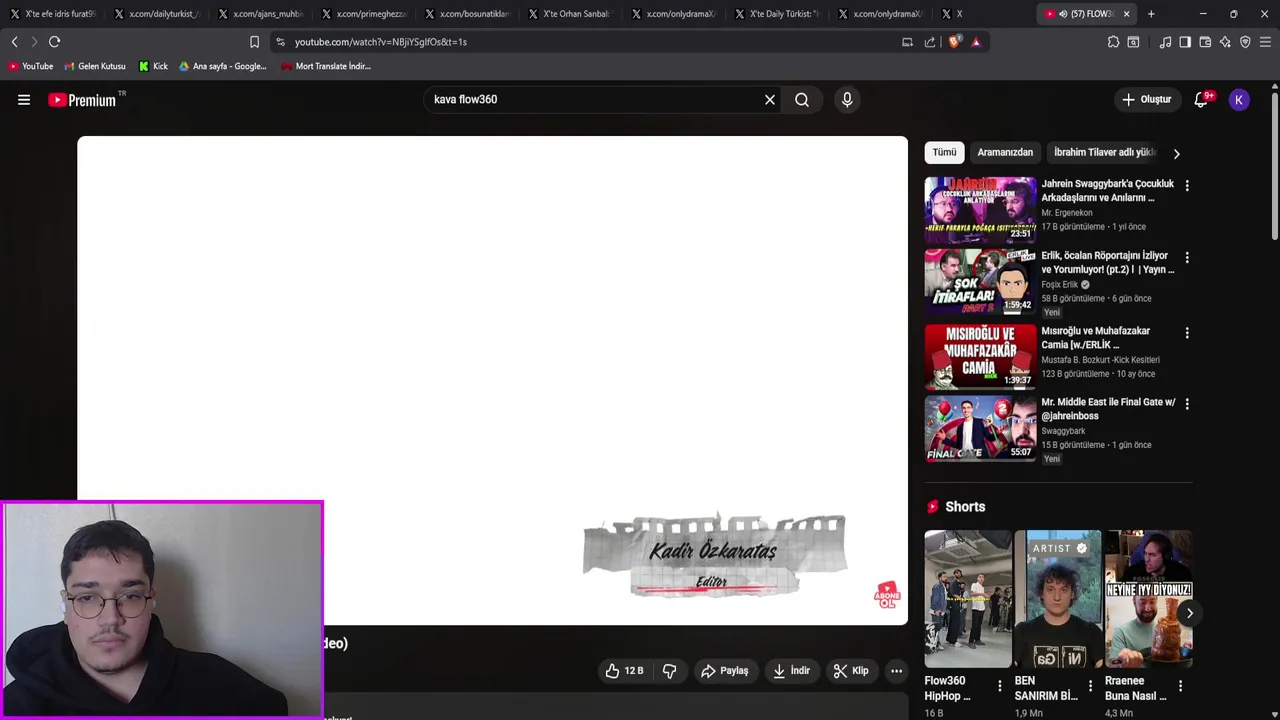The height and width of the screenshot is (720, 1280).
Task: Click the Paylaş share button
Action: click(725, 671)
